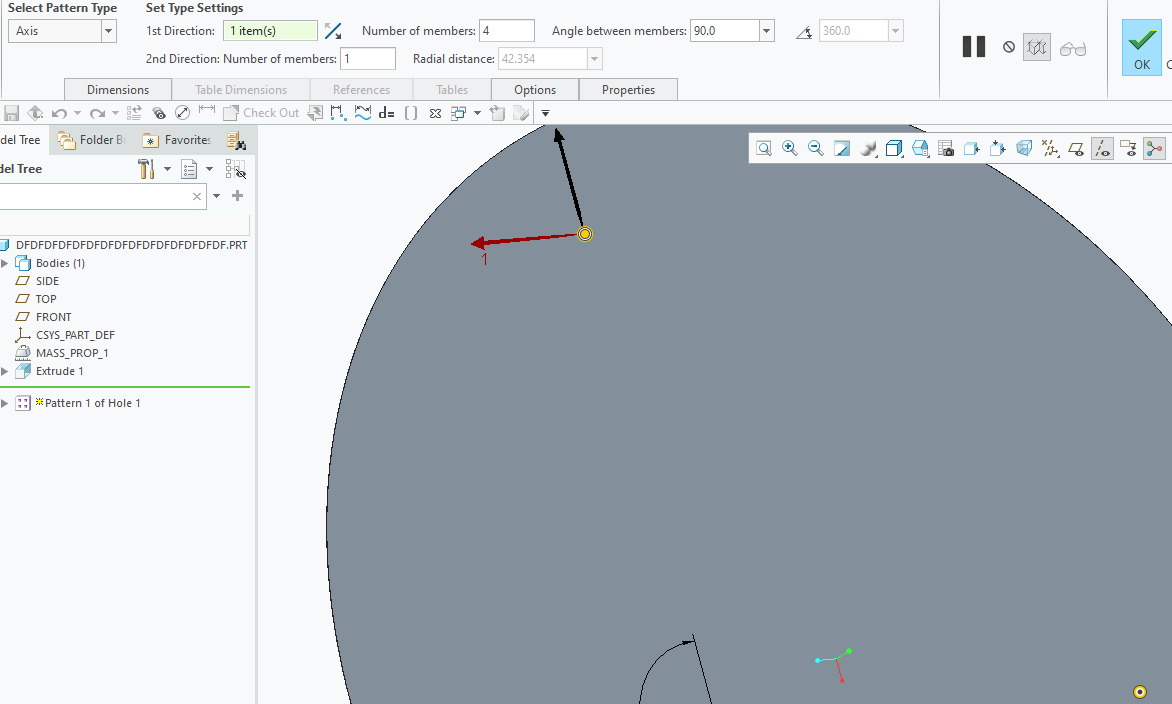The height and width of the screenshot is (704, 1172).
Task: Click the Pause button in pattern dashboard
Action: [x=973, y=46]
